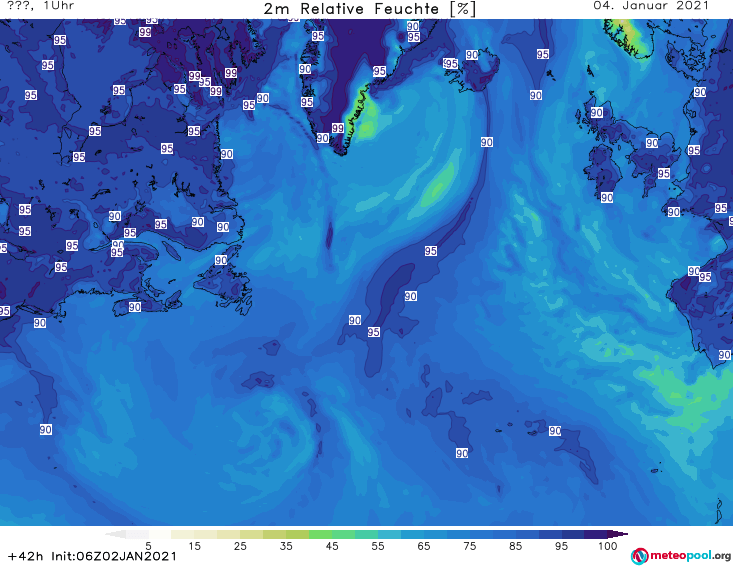
Task: Click the dark purple arrow tip ending the color scale
Action: tap(618, 534)
